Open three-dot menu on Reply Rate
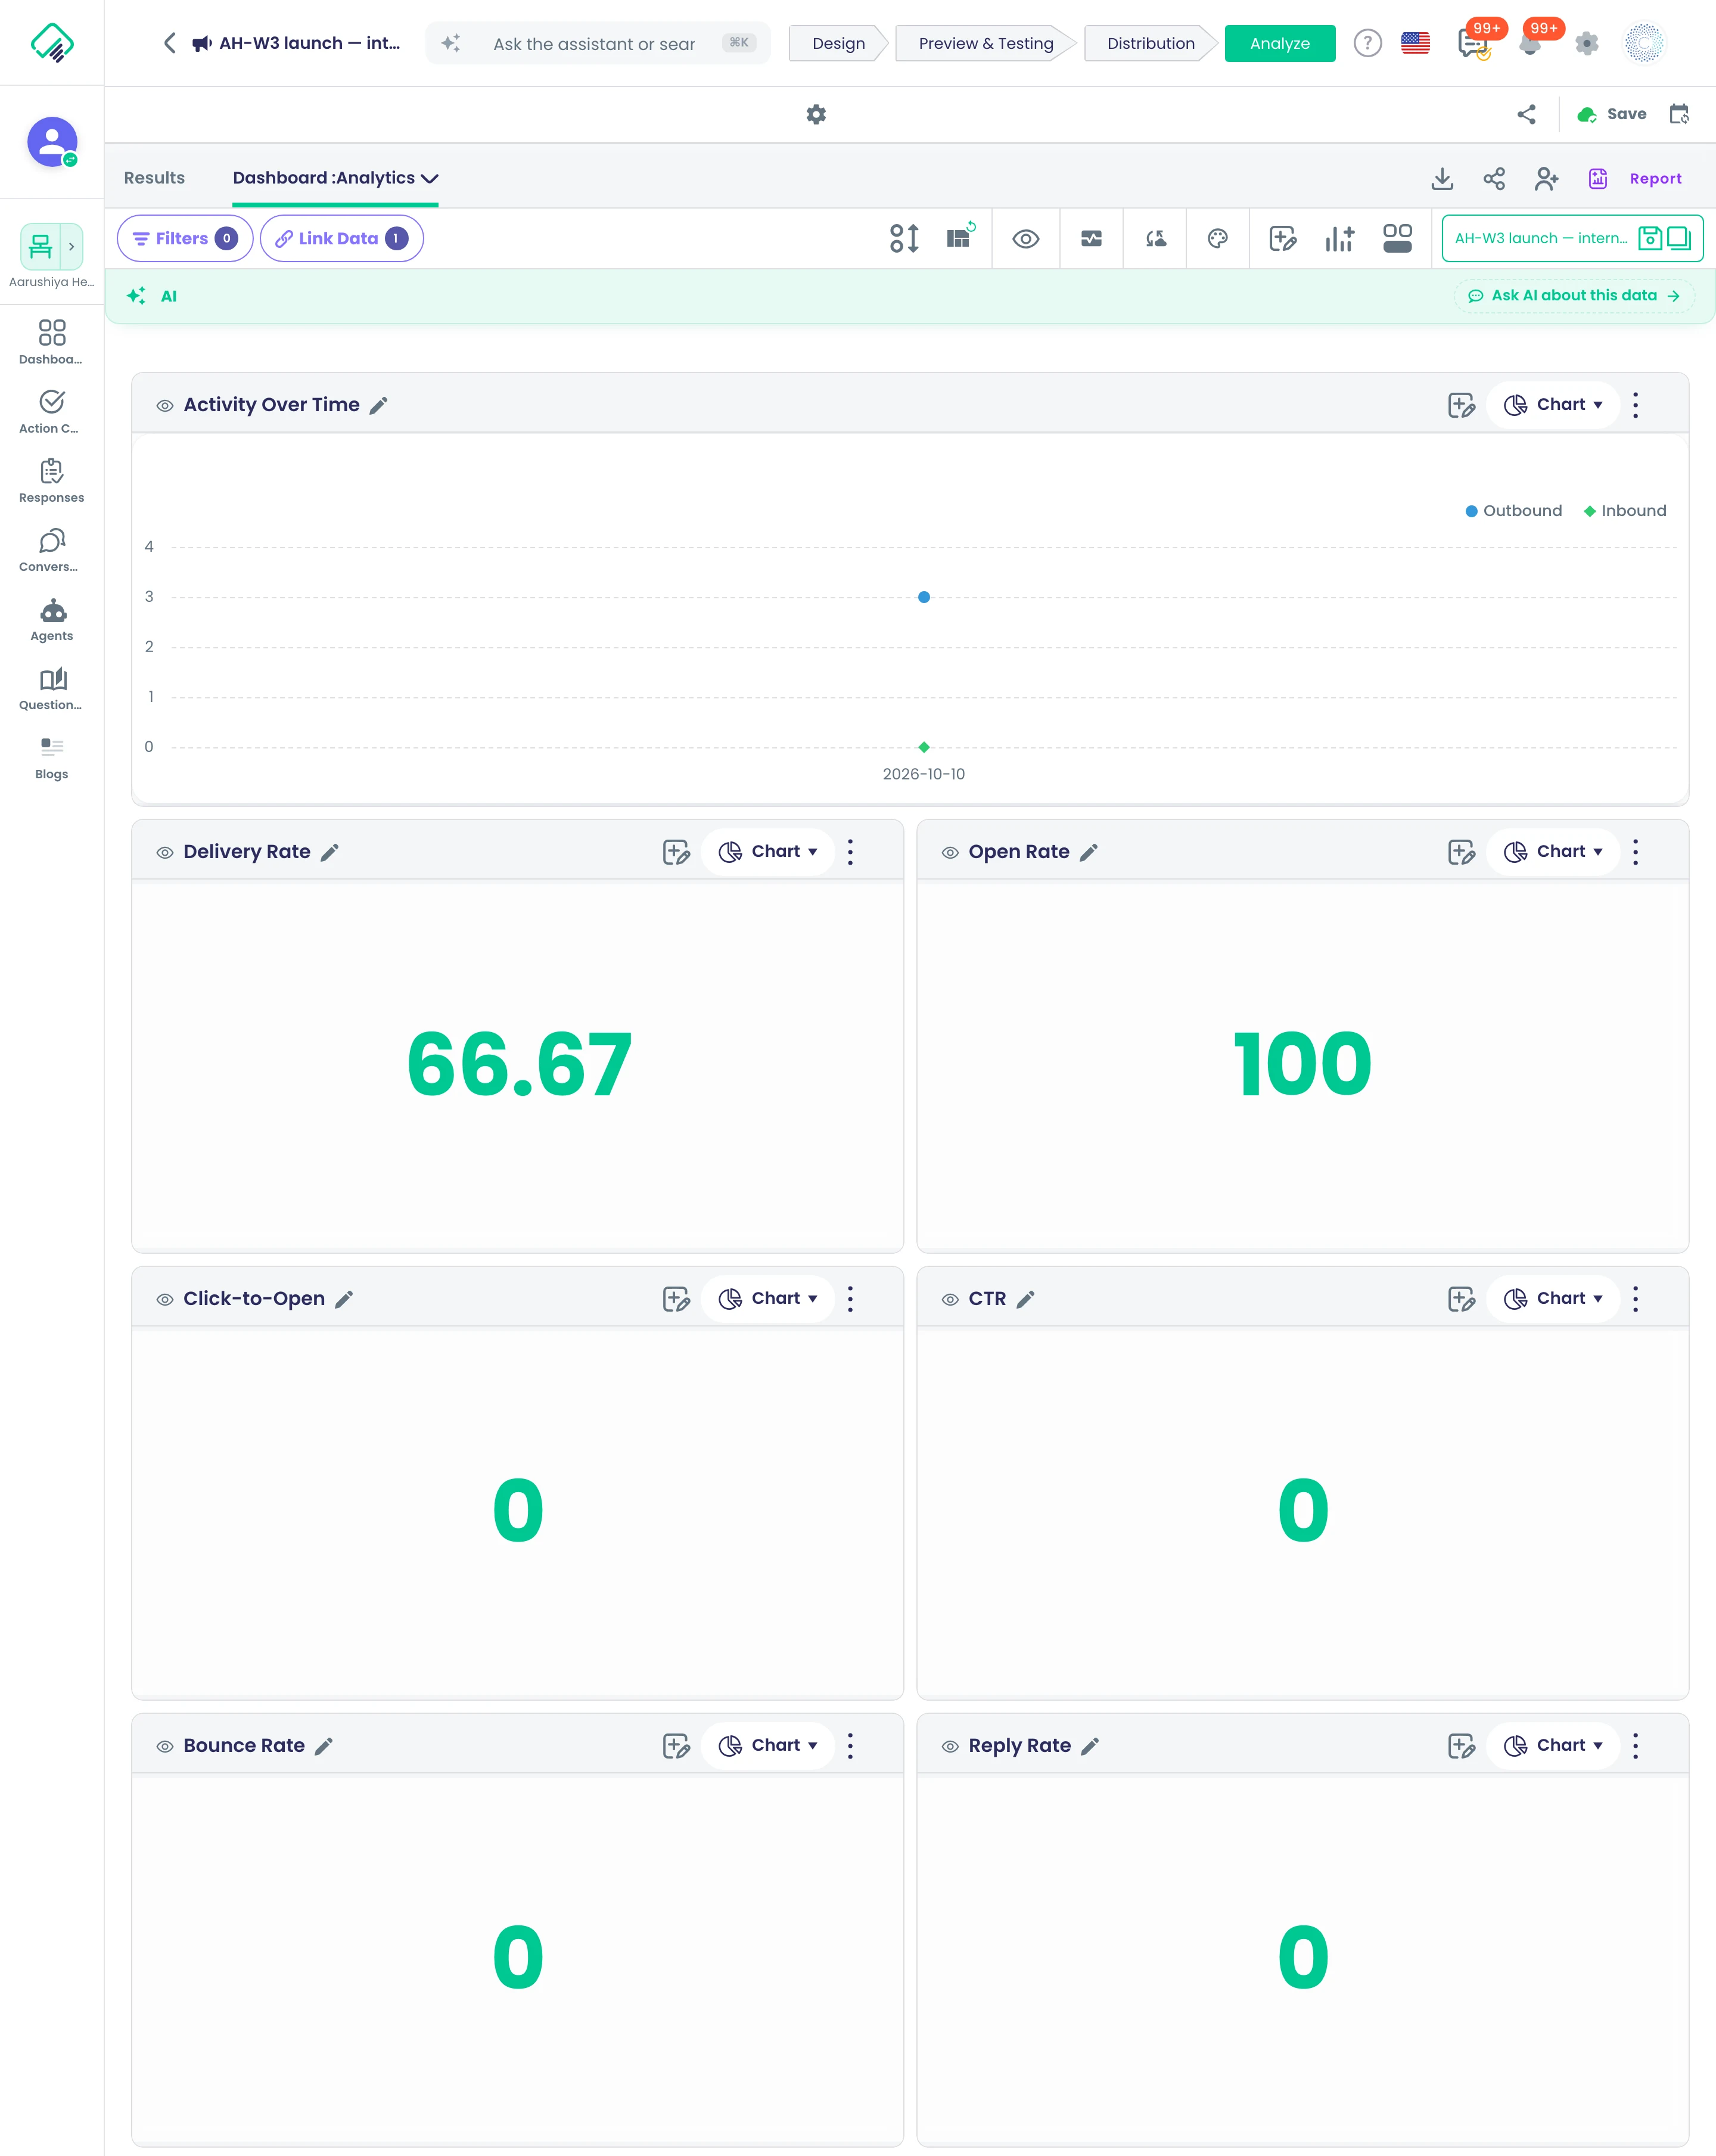Image resolution: width=1716 pixels, height=2156 pixels. [1635, 1746]
